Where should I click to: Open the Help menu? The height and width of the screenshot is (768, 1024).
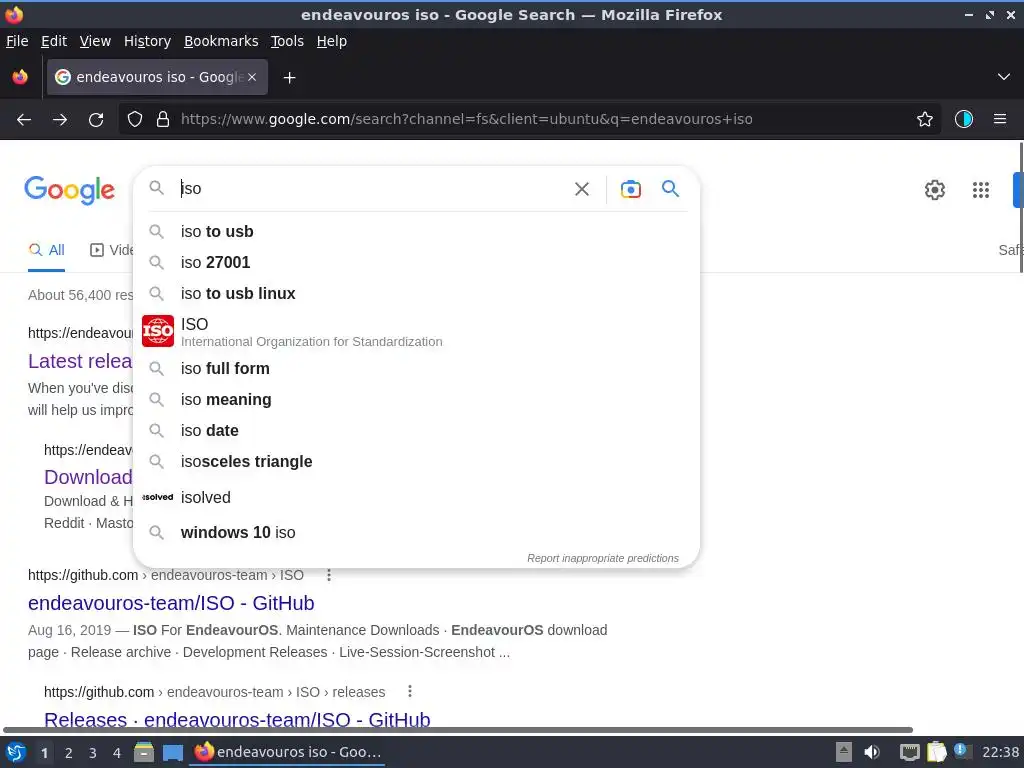coord(332,41)
